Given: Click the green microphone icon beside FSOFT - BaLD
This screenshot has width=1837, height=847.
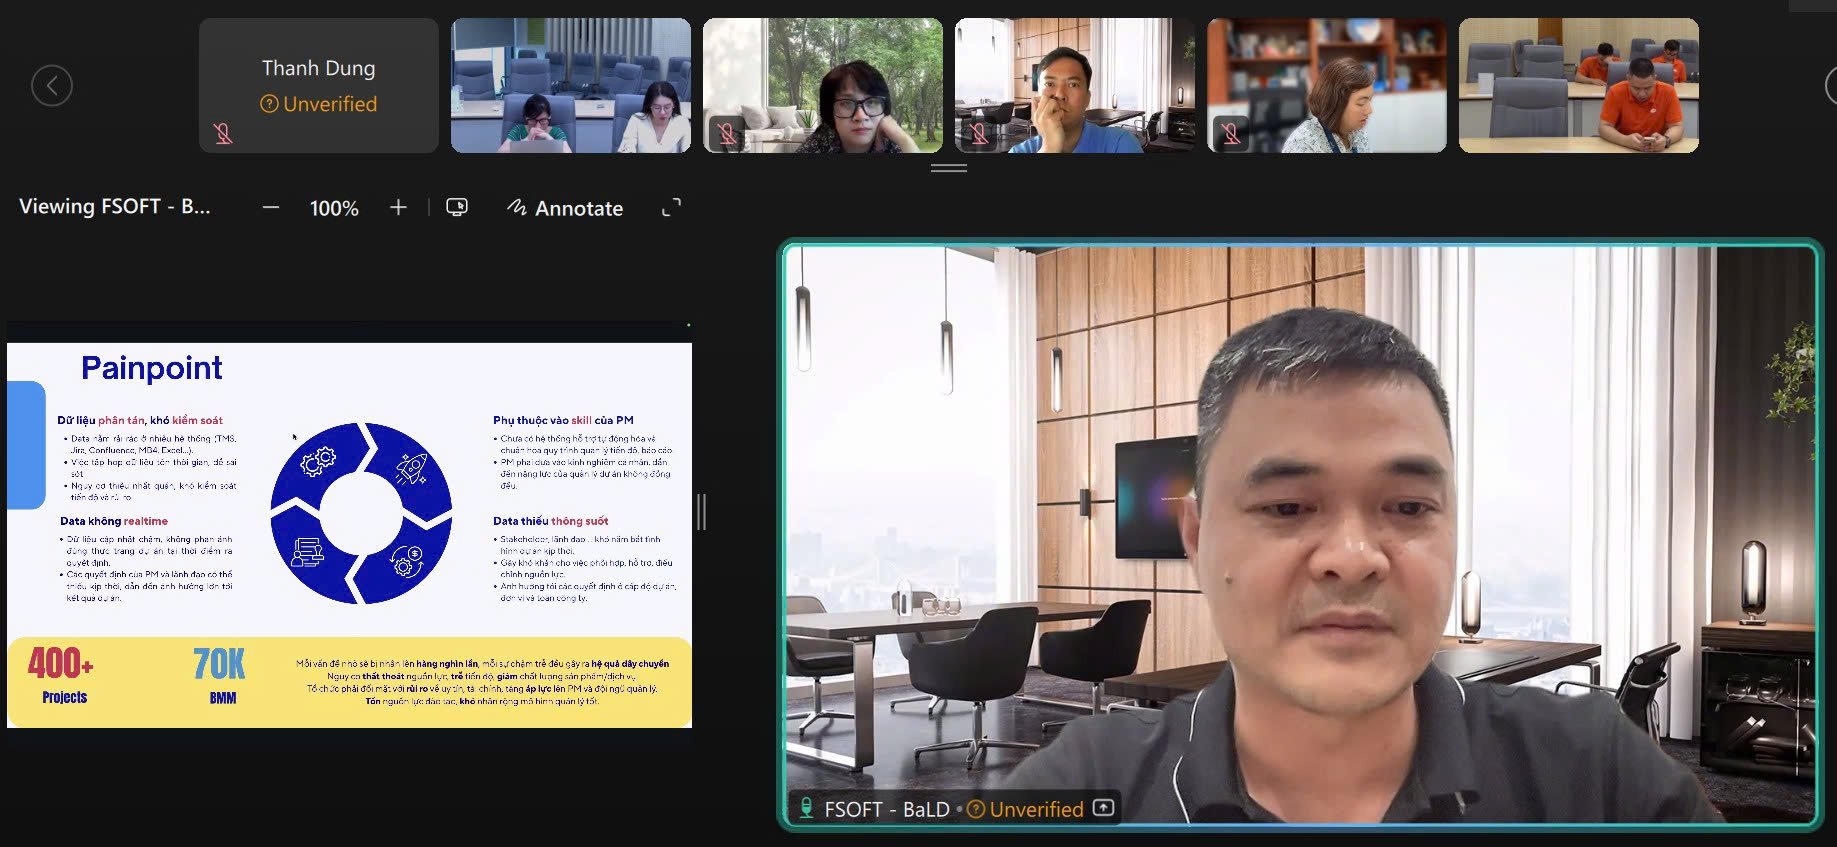Looking at the screenshot, I should click(806, 808).
